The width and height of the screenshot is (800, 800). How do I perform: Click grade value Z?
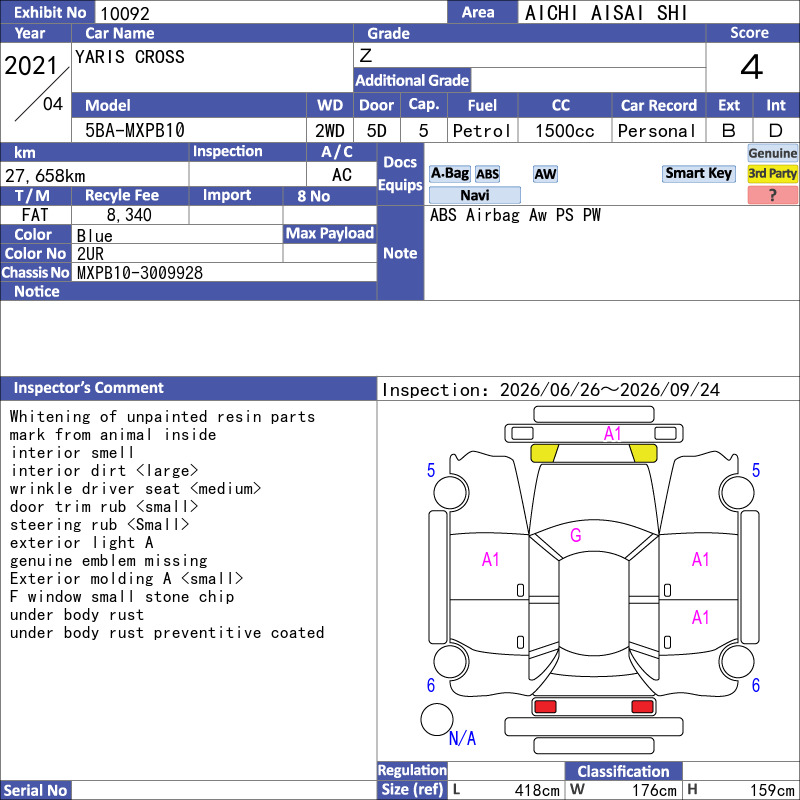(365, 55)
